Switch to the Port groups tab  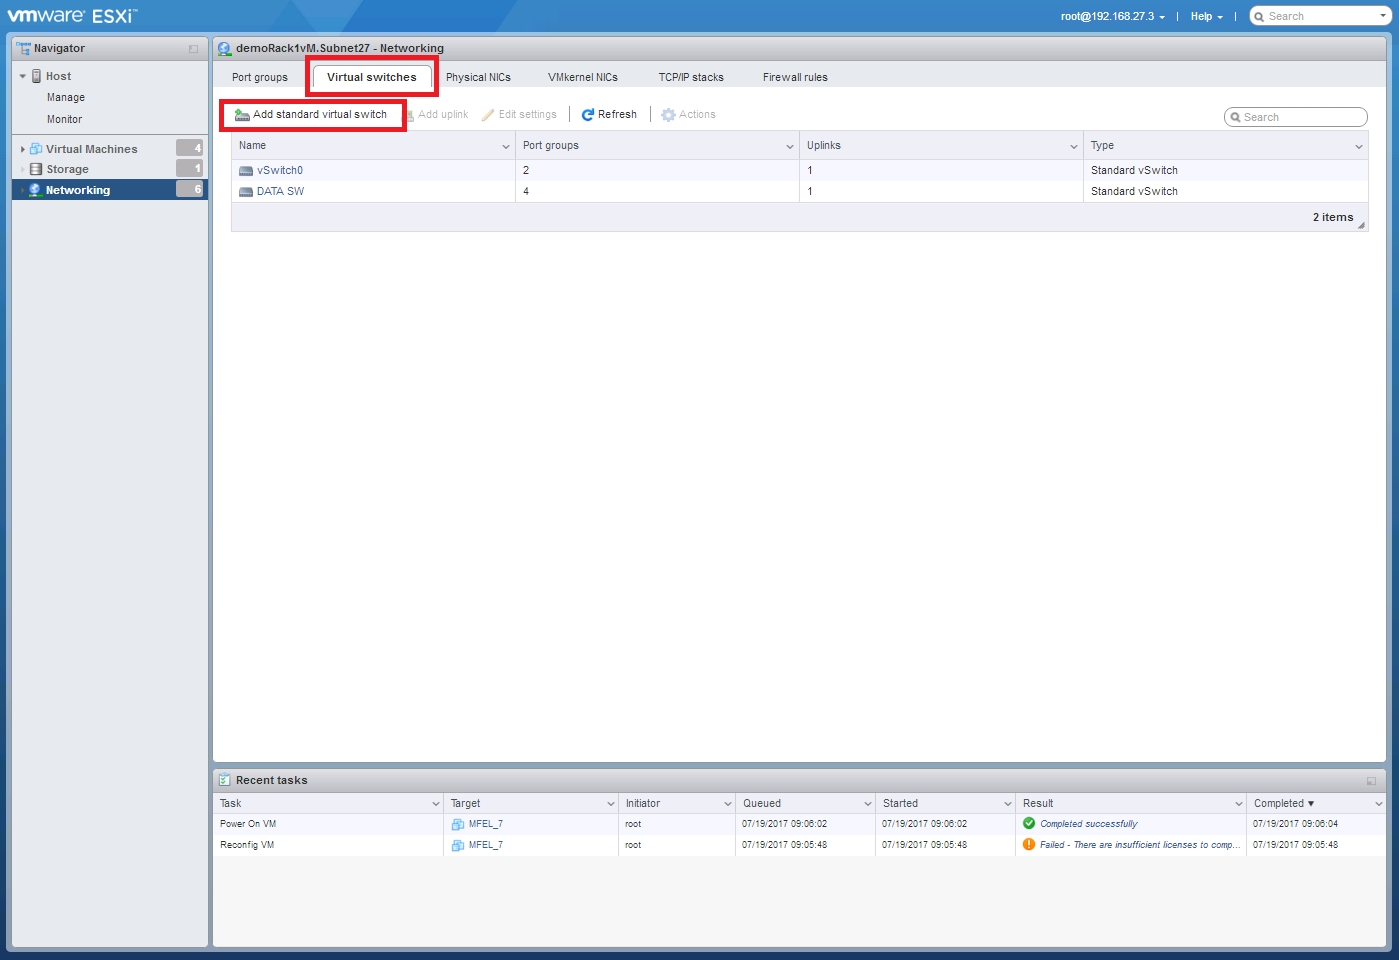(x=260, y=77)
